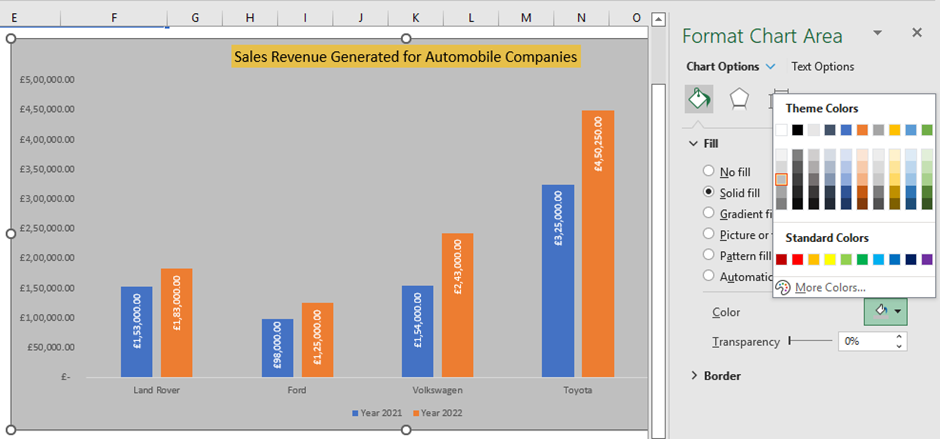Collapse the Fill section
940x439 pixels.
coord(693,144)
